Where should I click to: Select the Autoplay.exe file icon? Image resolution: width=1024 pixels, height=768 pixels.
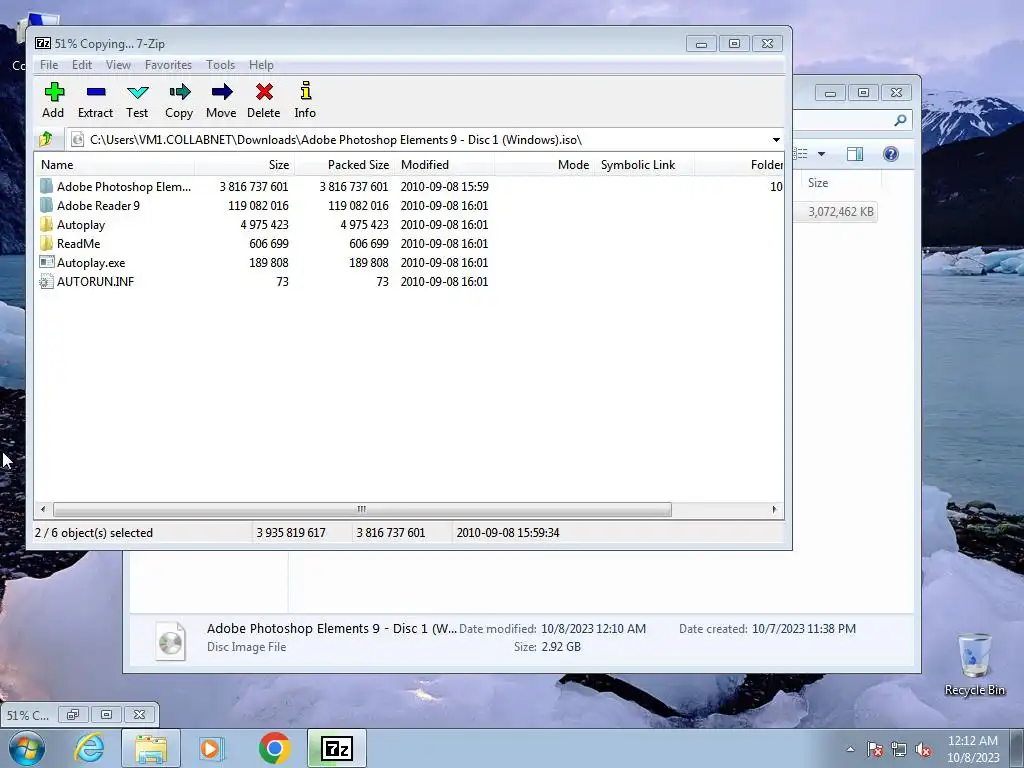(46, 263)
